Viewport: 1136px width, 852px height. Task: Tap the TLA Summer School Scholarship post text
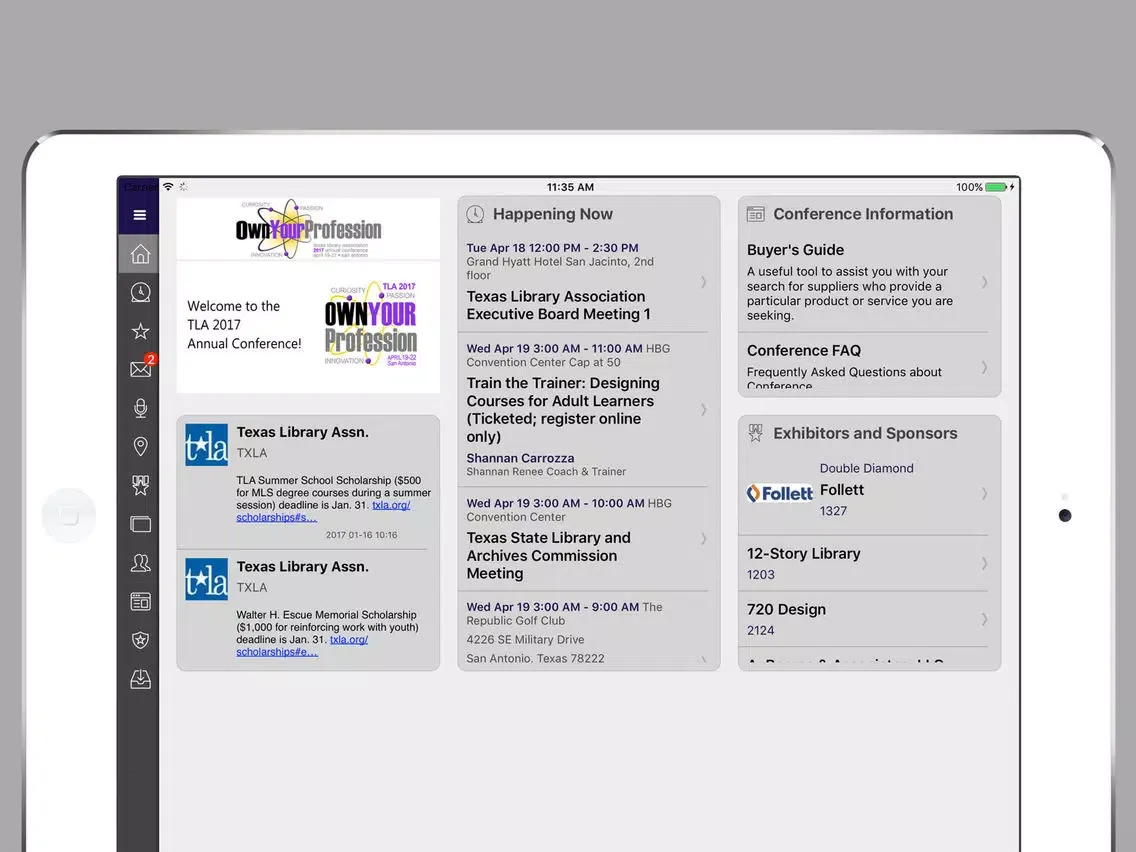point(333,498)
